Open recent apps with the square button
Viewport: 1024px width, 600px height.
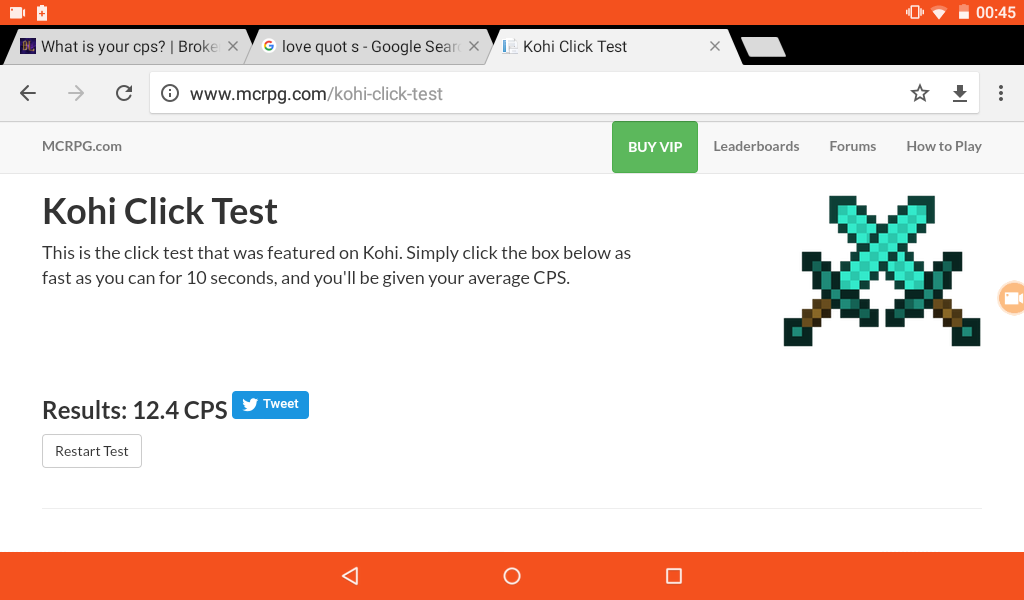click(x=673, y=576)
